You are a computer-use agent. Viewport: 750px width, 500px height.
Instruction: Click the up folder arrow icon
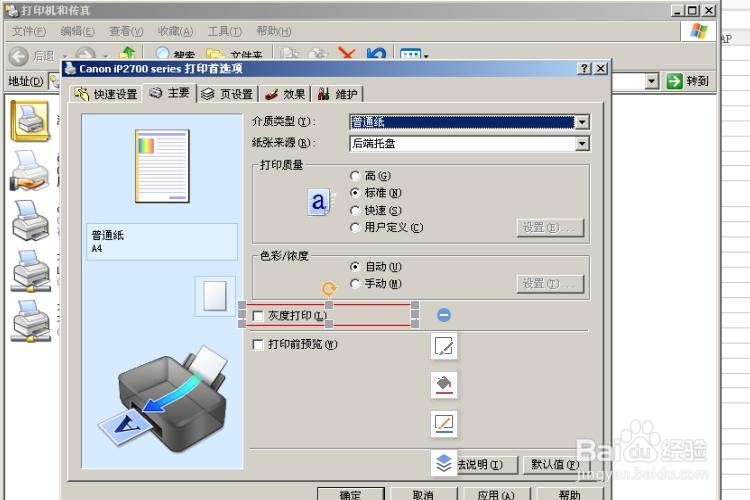(x=127, y=54)
